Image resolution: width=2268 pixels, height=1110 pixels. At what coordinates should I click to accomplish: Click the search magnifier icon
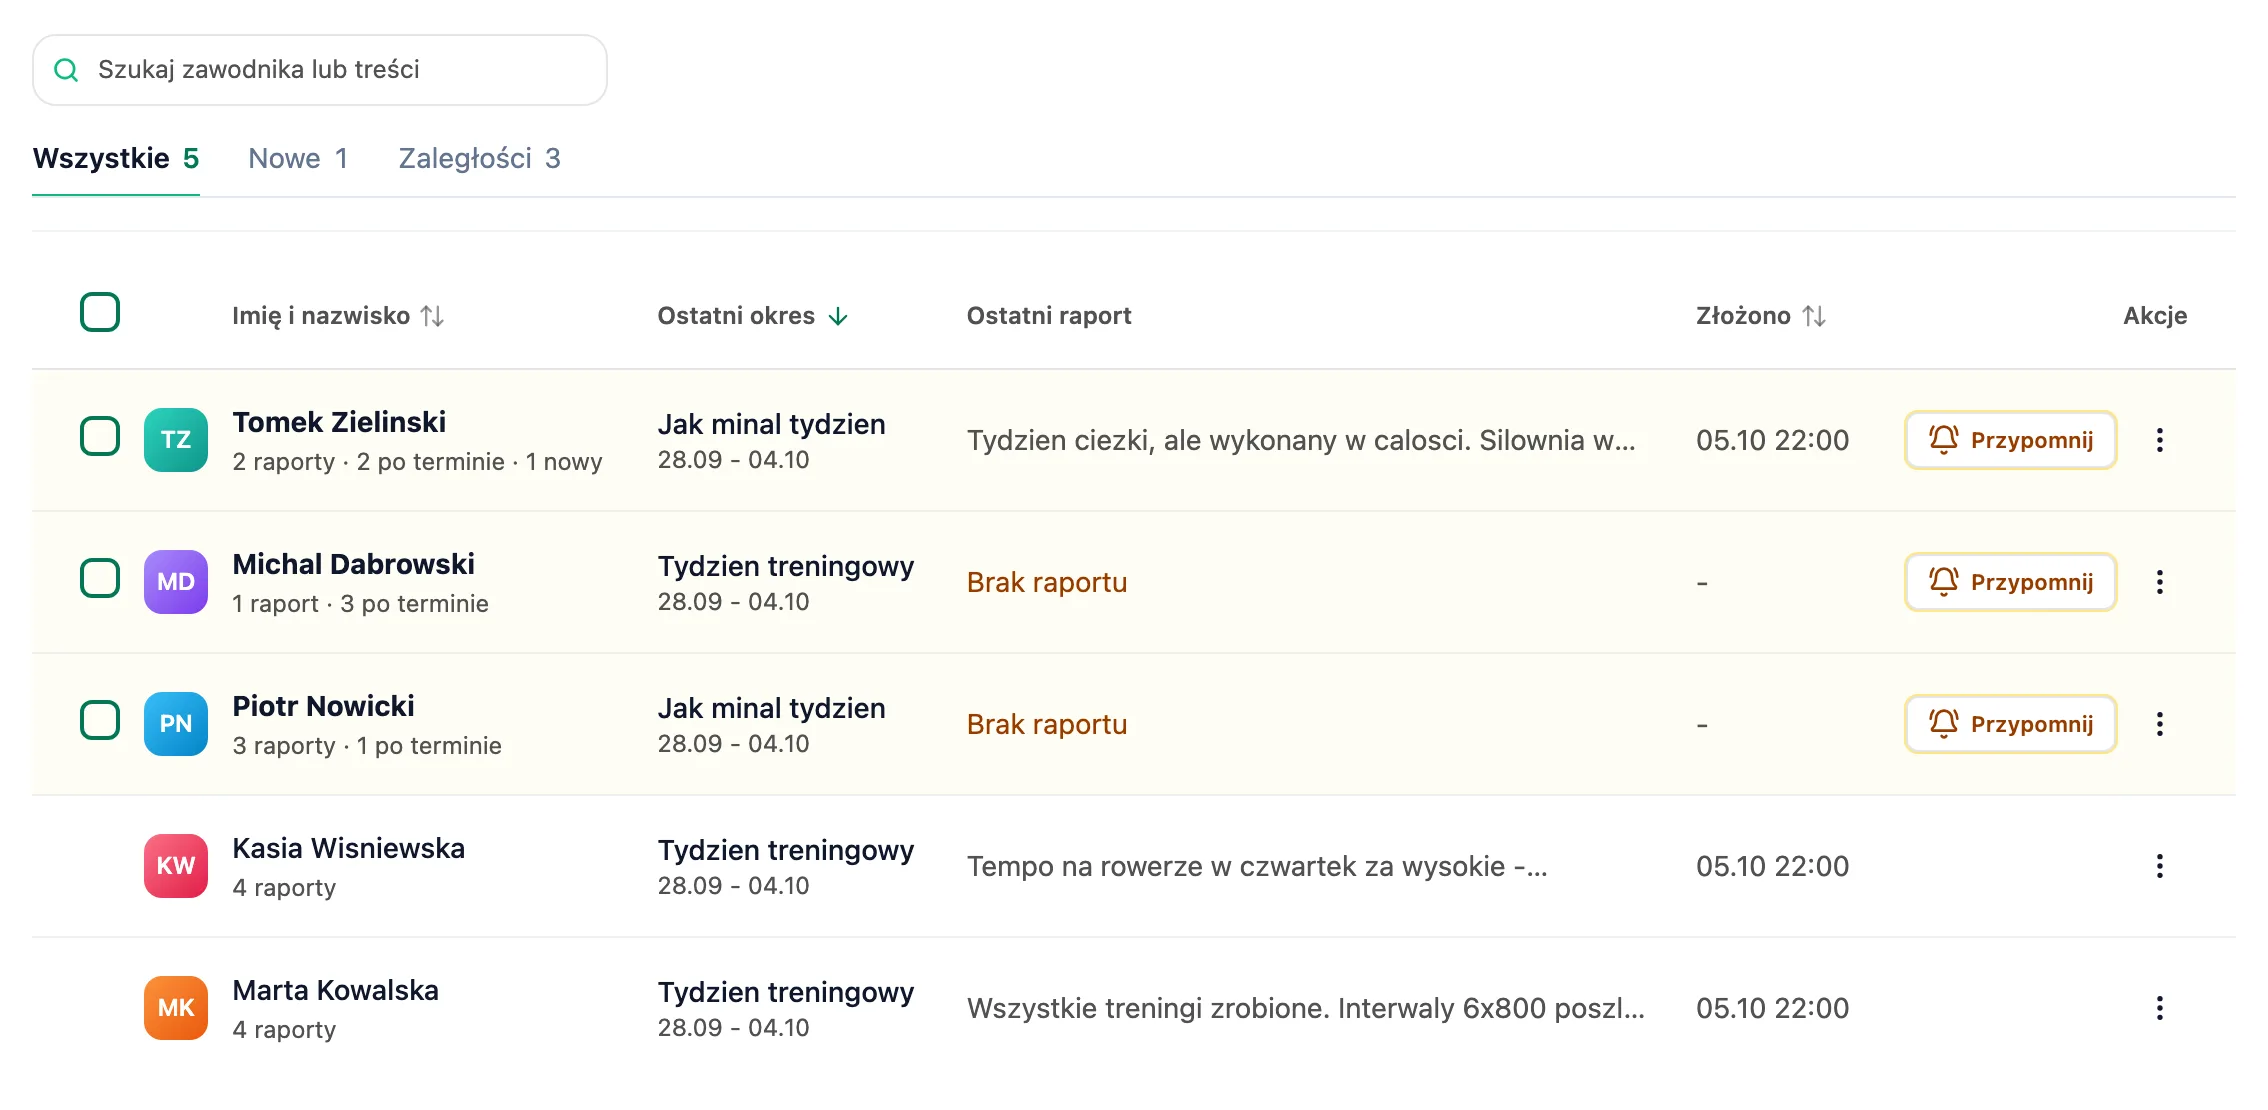(x=66, y=70)
